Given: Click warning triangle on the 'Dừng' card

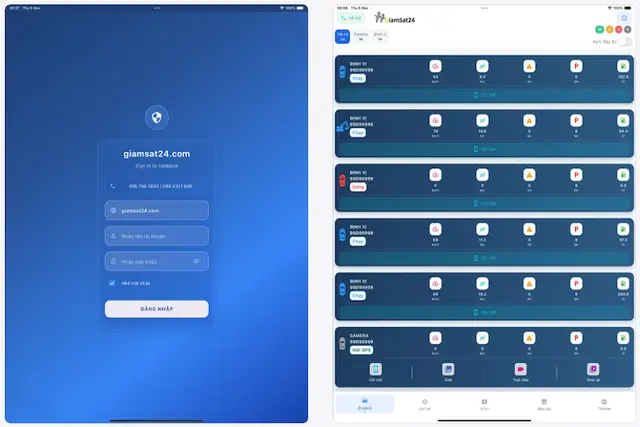Looking at the screenshot, I should (529, 175).
